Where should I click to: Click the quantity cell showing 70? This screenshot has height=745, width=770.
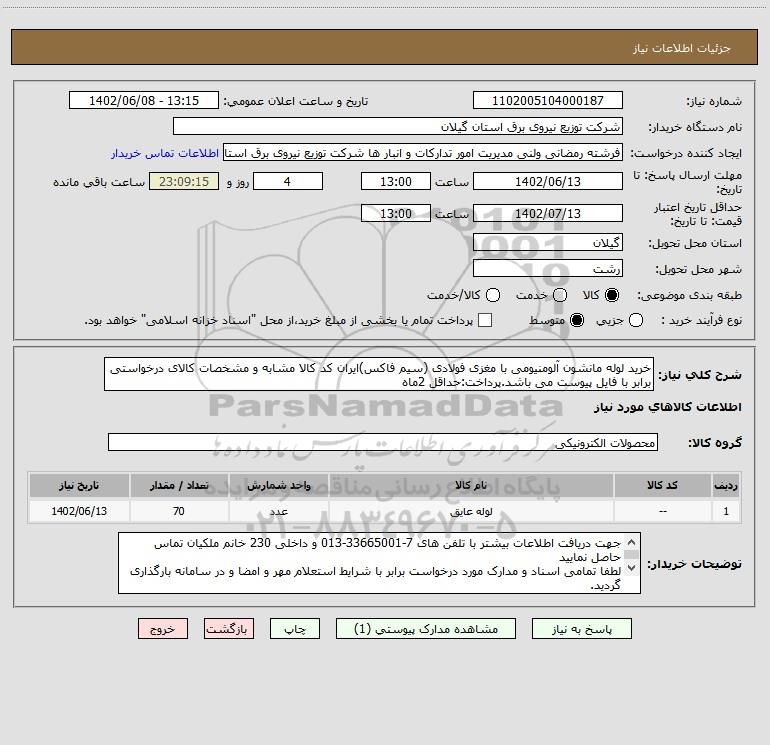[179, 511]
